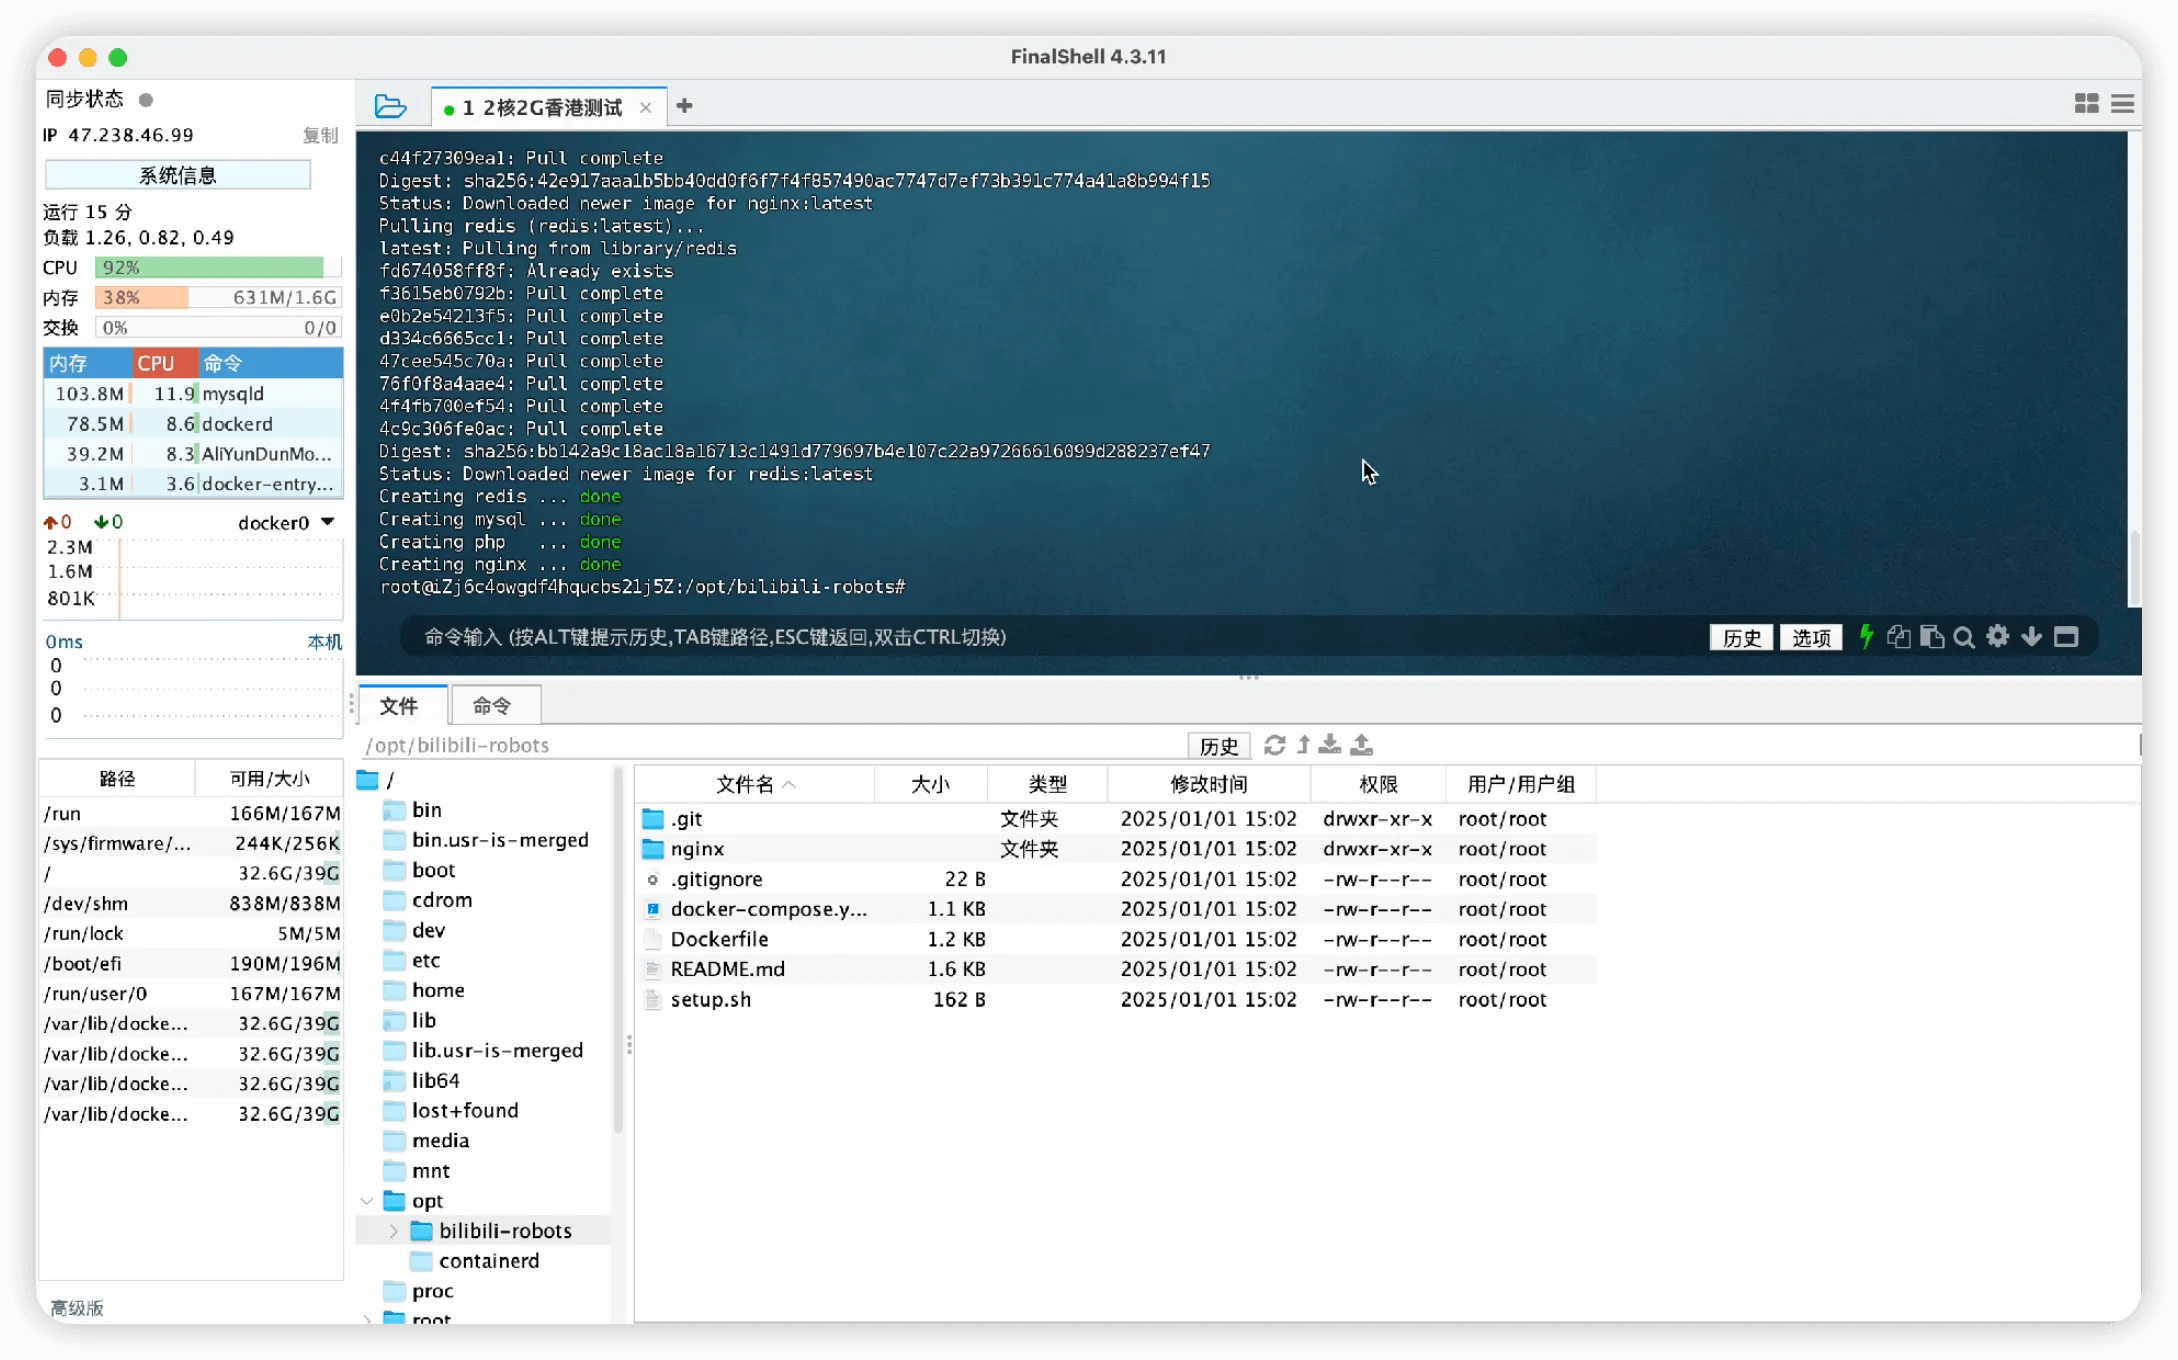
Task: Refresh the file list
Action: point(1274,745)
